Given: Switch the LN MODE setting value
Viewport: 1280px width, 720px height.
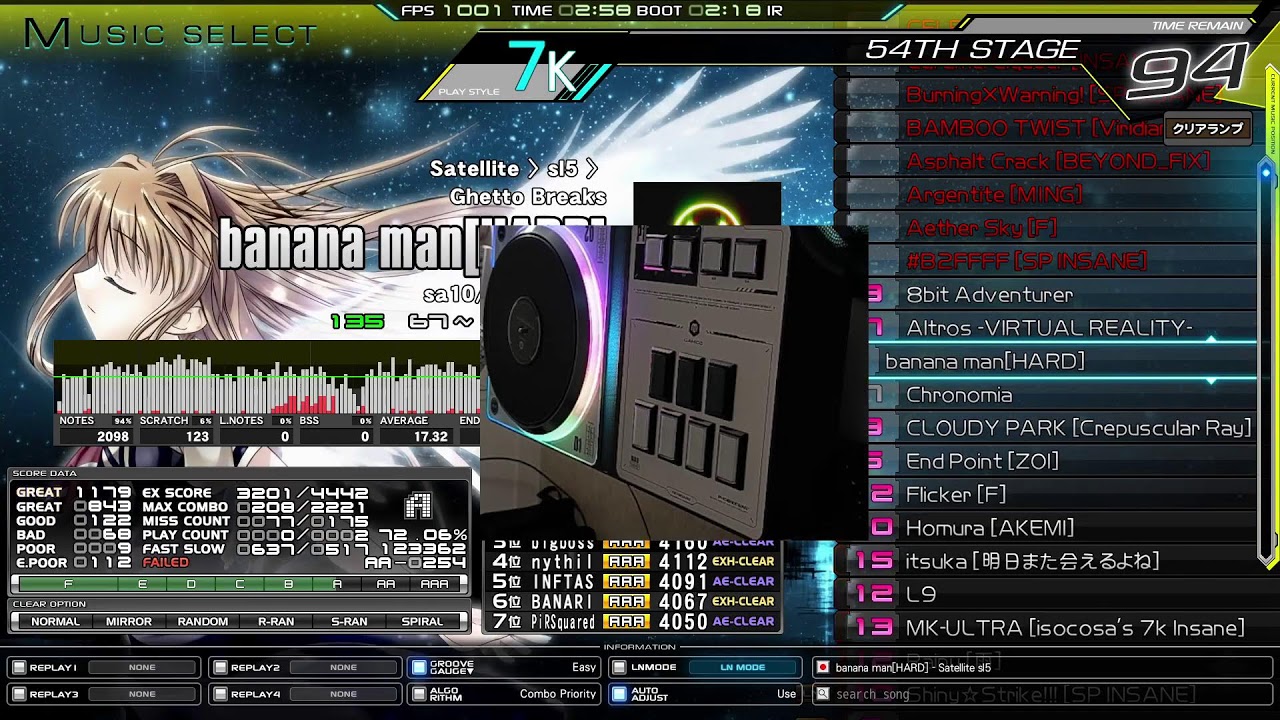Looking at the screenshot, I should tap(742, 667).
